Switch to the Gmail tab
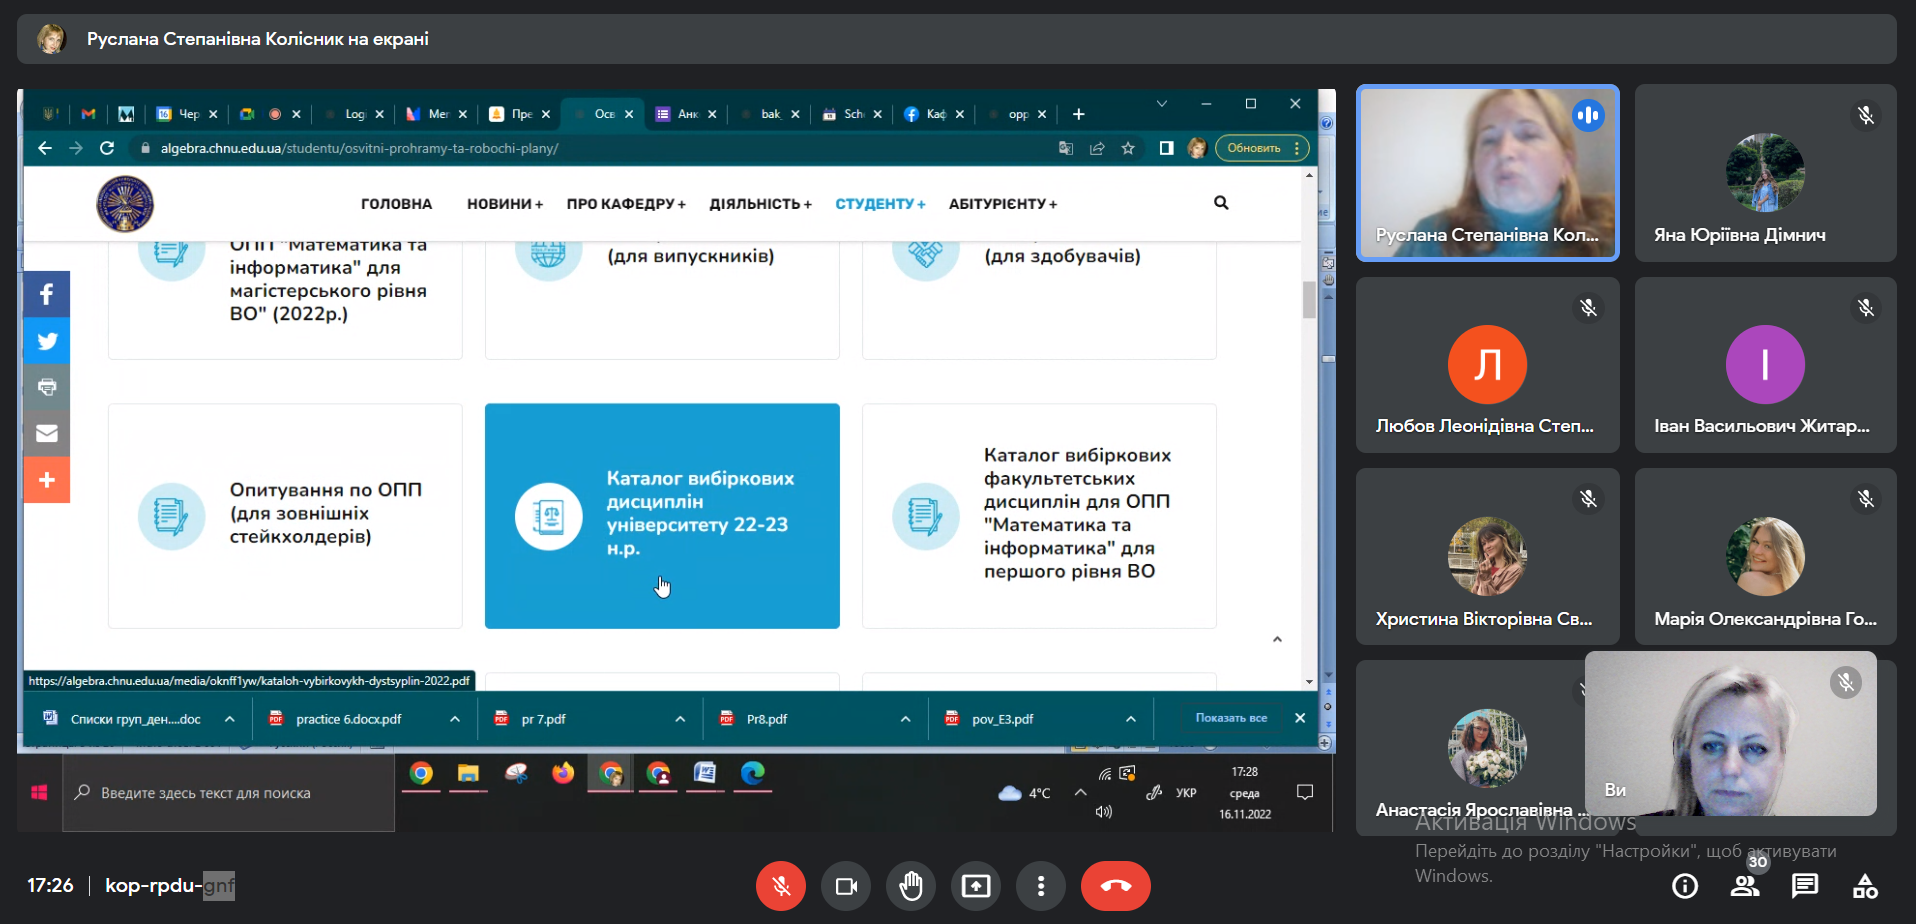Image resolution: width=1916 pixels, height=924 pixels. [x=88, y=114]
